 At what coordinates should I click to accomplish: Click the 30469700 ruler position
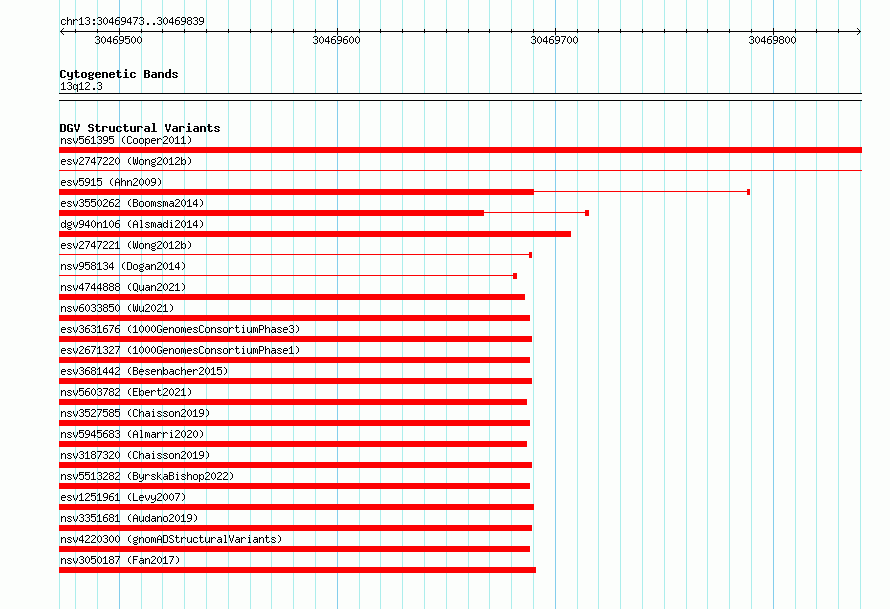[555, 40]
